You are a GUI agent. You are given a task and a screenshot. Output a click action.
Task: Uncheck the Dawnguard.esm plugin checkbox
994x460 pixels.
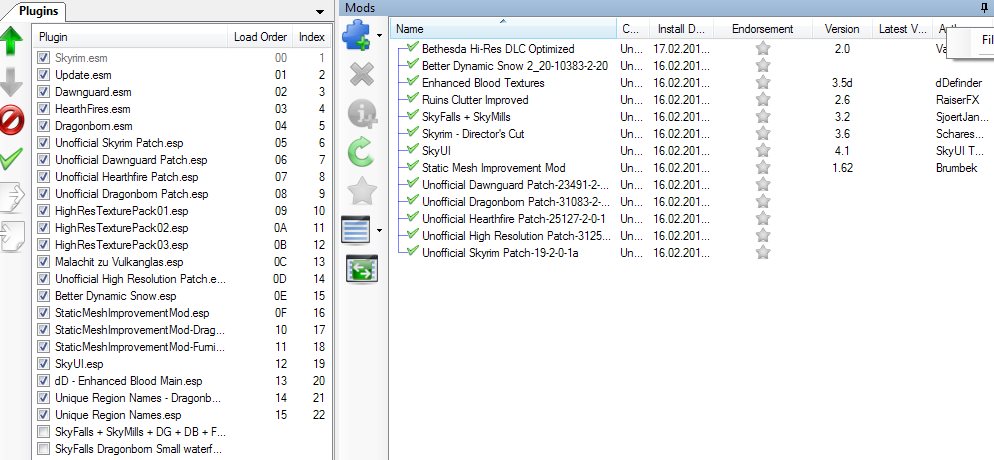43,92
